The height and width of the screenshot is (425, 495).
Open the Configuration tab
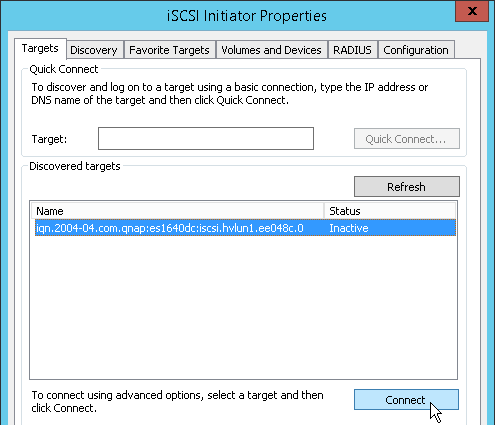[416, 50]
